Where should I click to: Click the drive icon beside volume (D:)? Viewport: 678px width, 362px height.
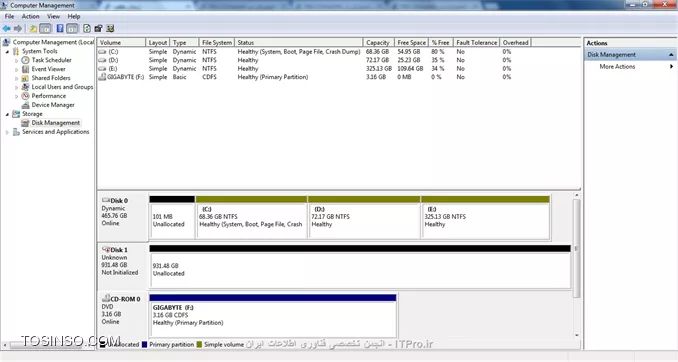[102, 60]
